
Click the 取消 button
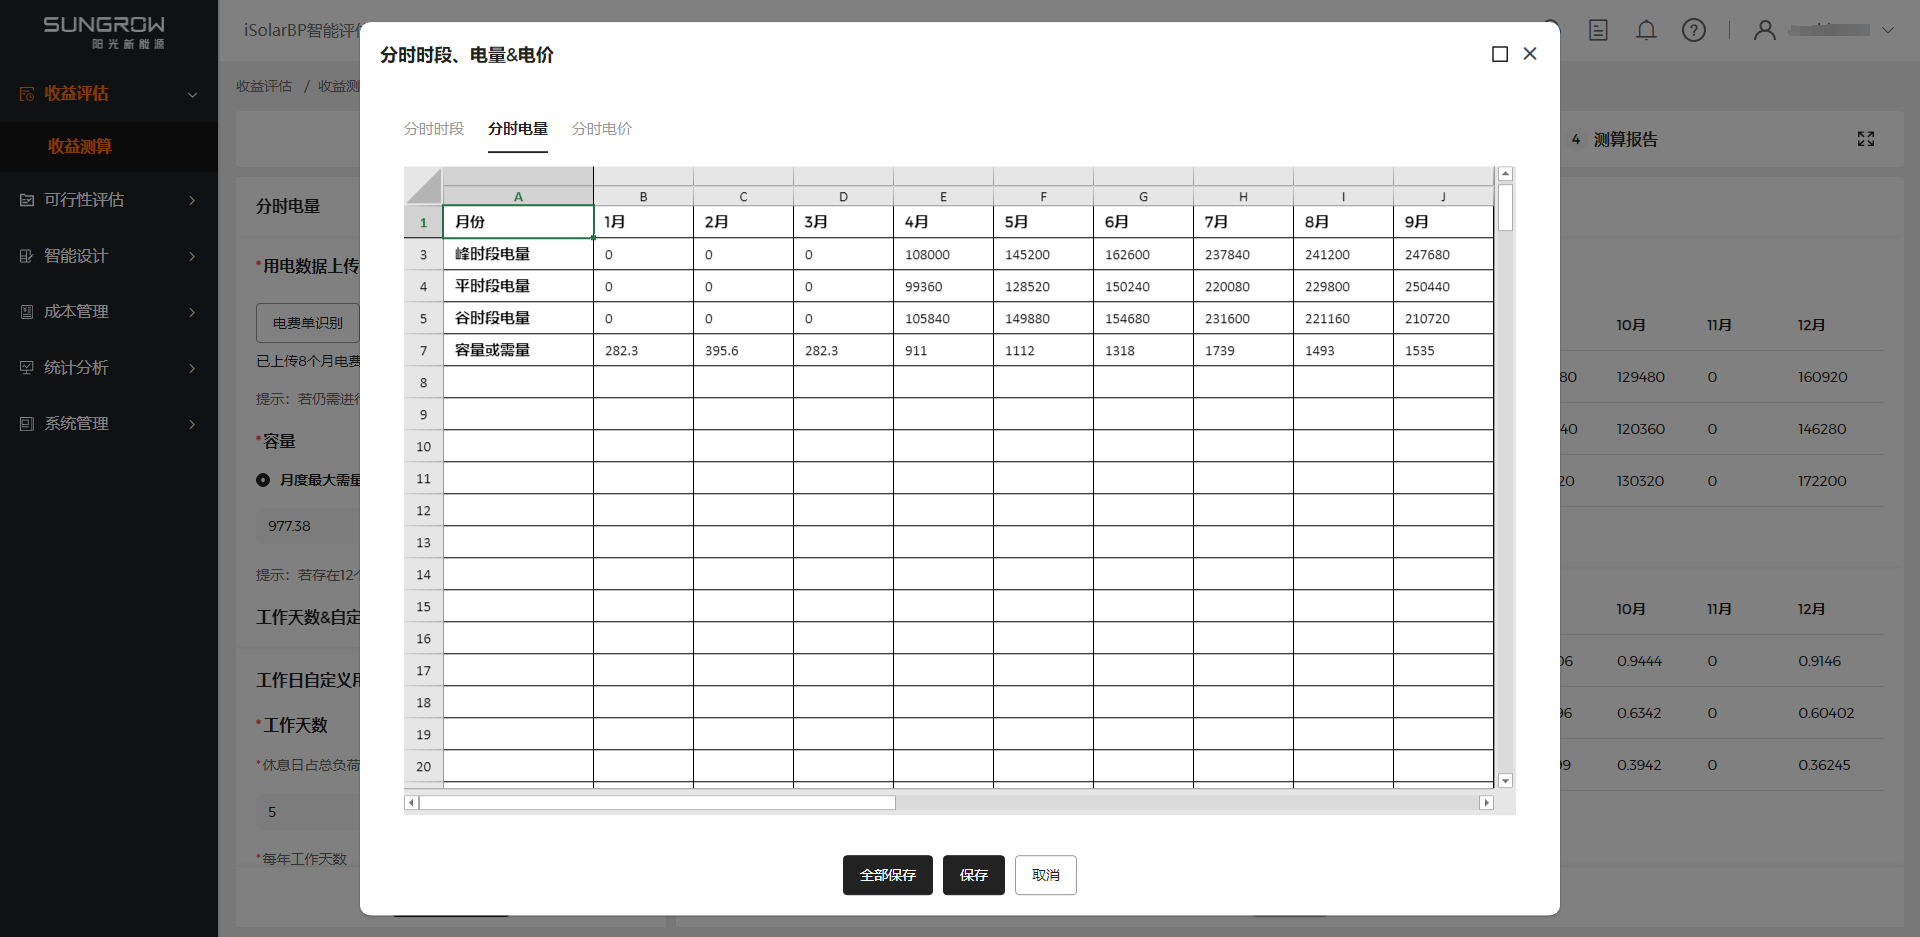pyautogui.click(x=1045, y=875)
